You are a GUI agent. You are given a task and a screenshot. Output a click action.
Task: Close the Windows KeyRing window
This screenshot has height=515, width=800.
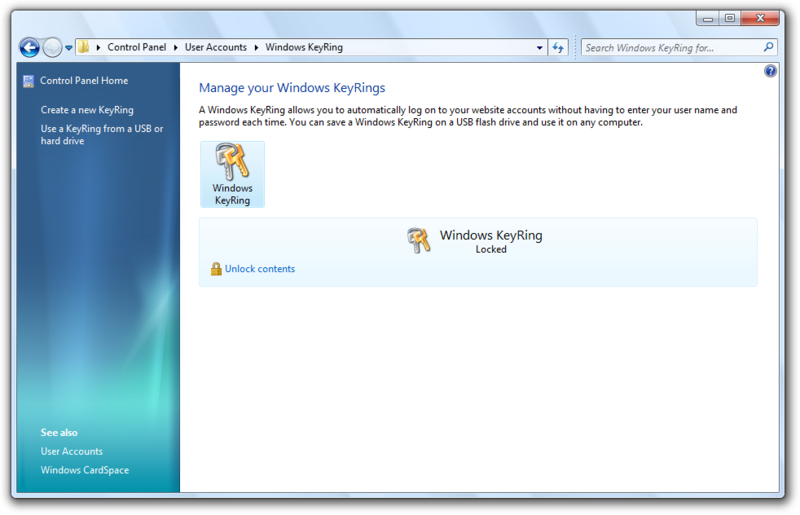click(x=760, y=18)
